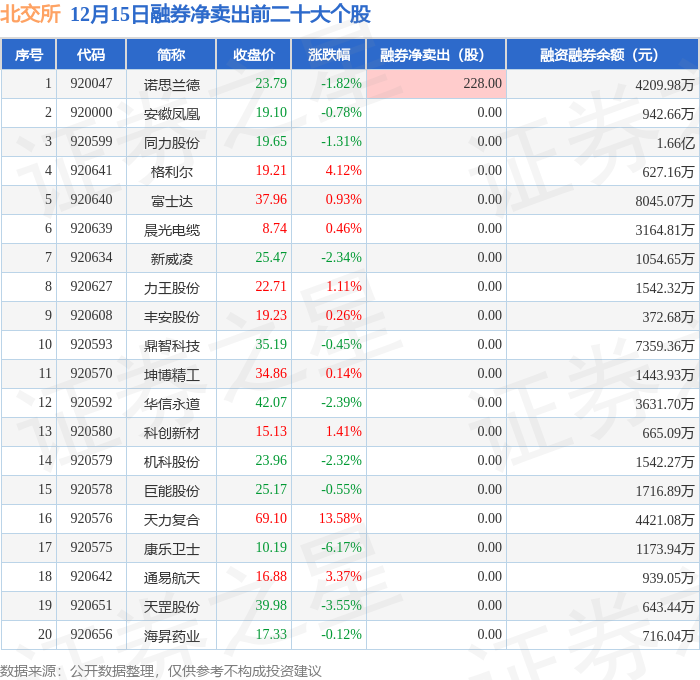Click the 融资融券余额（元） column header

click(602, 54)
